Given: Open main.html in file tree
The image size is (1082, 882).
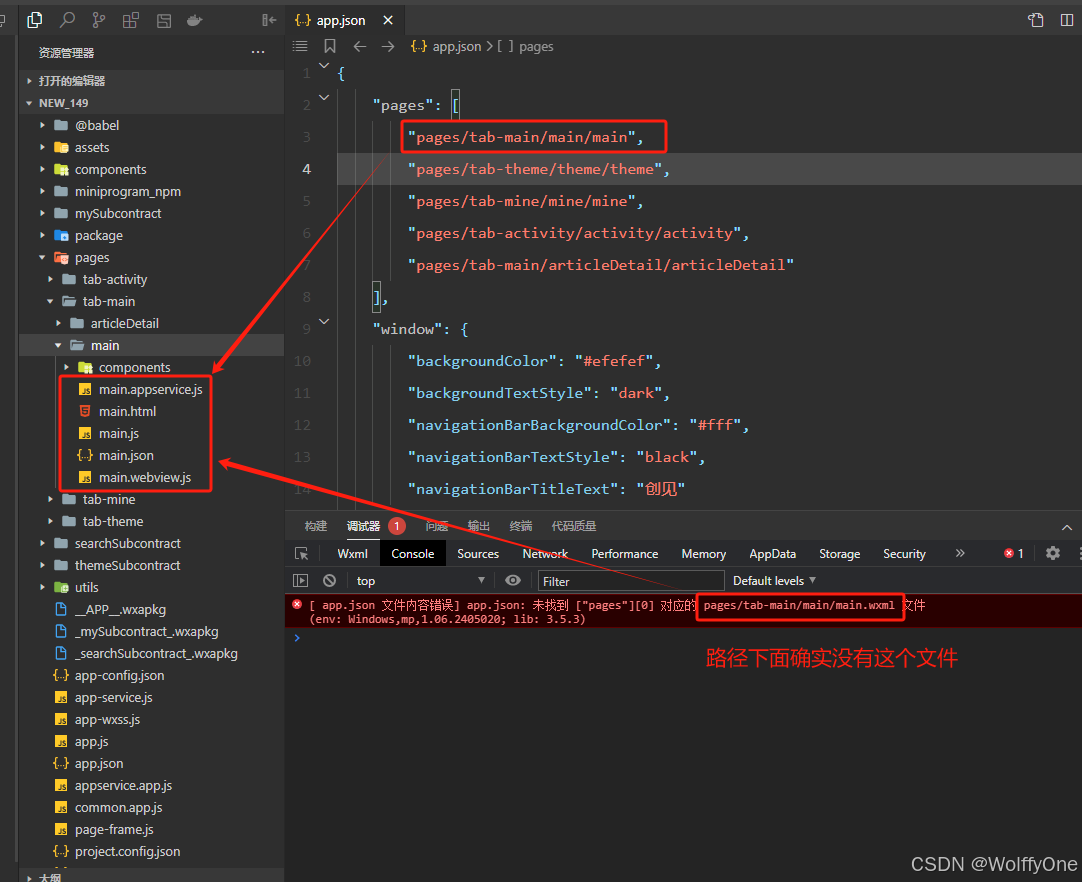Looking at the screenshot, I should (x=128, y=411).
